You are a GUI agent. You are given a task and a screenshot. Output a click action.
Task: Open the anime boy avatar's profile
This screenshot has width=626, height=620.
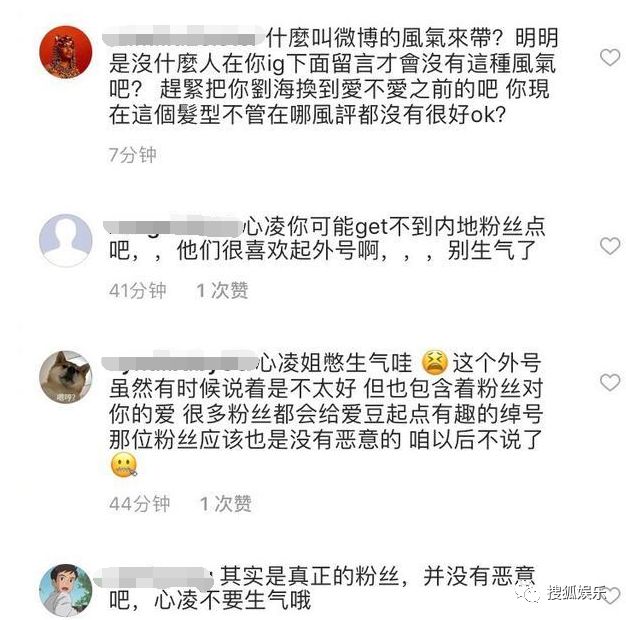(x=65, y=590)
